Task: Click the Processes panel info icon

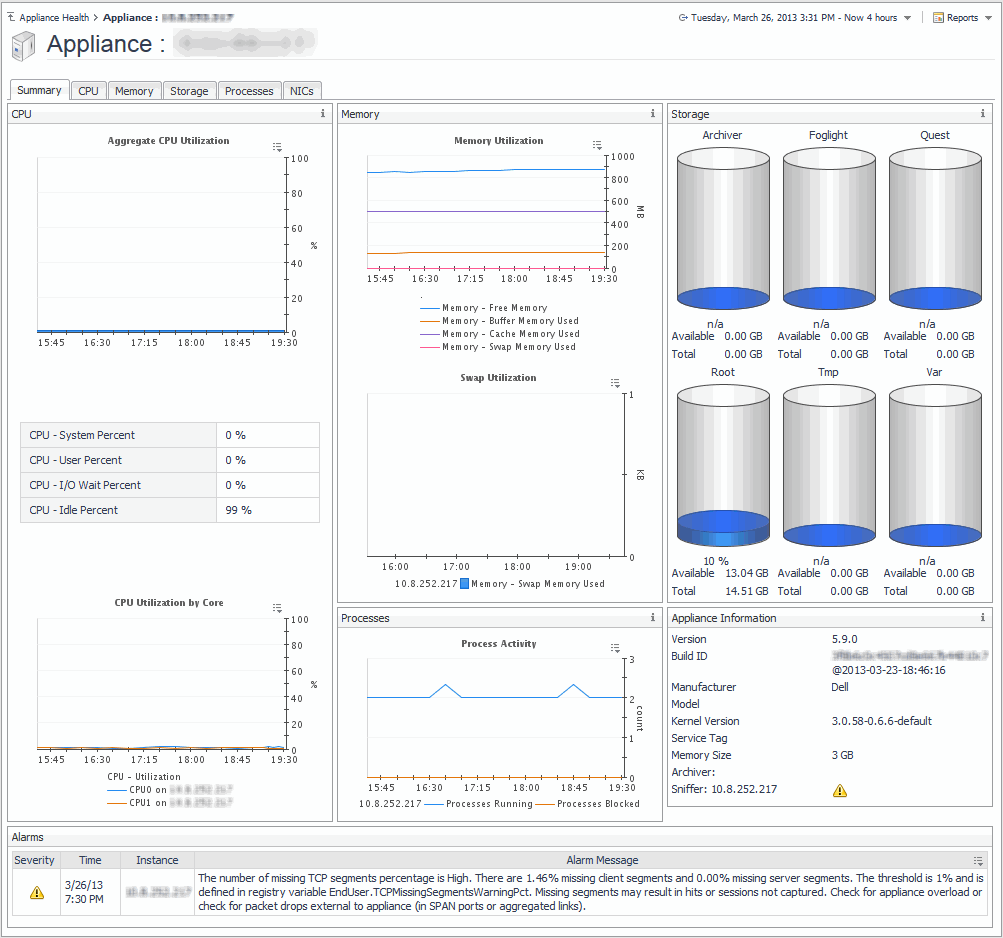Action: click(652, 618)
